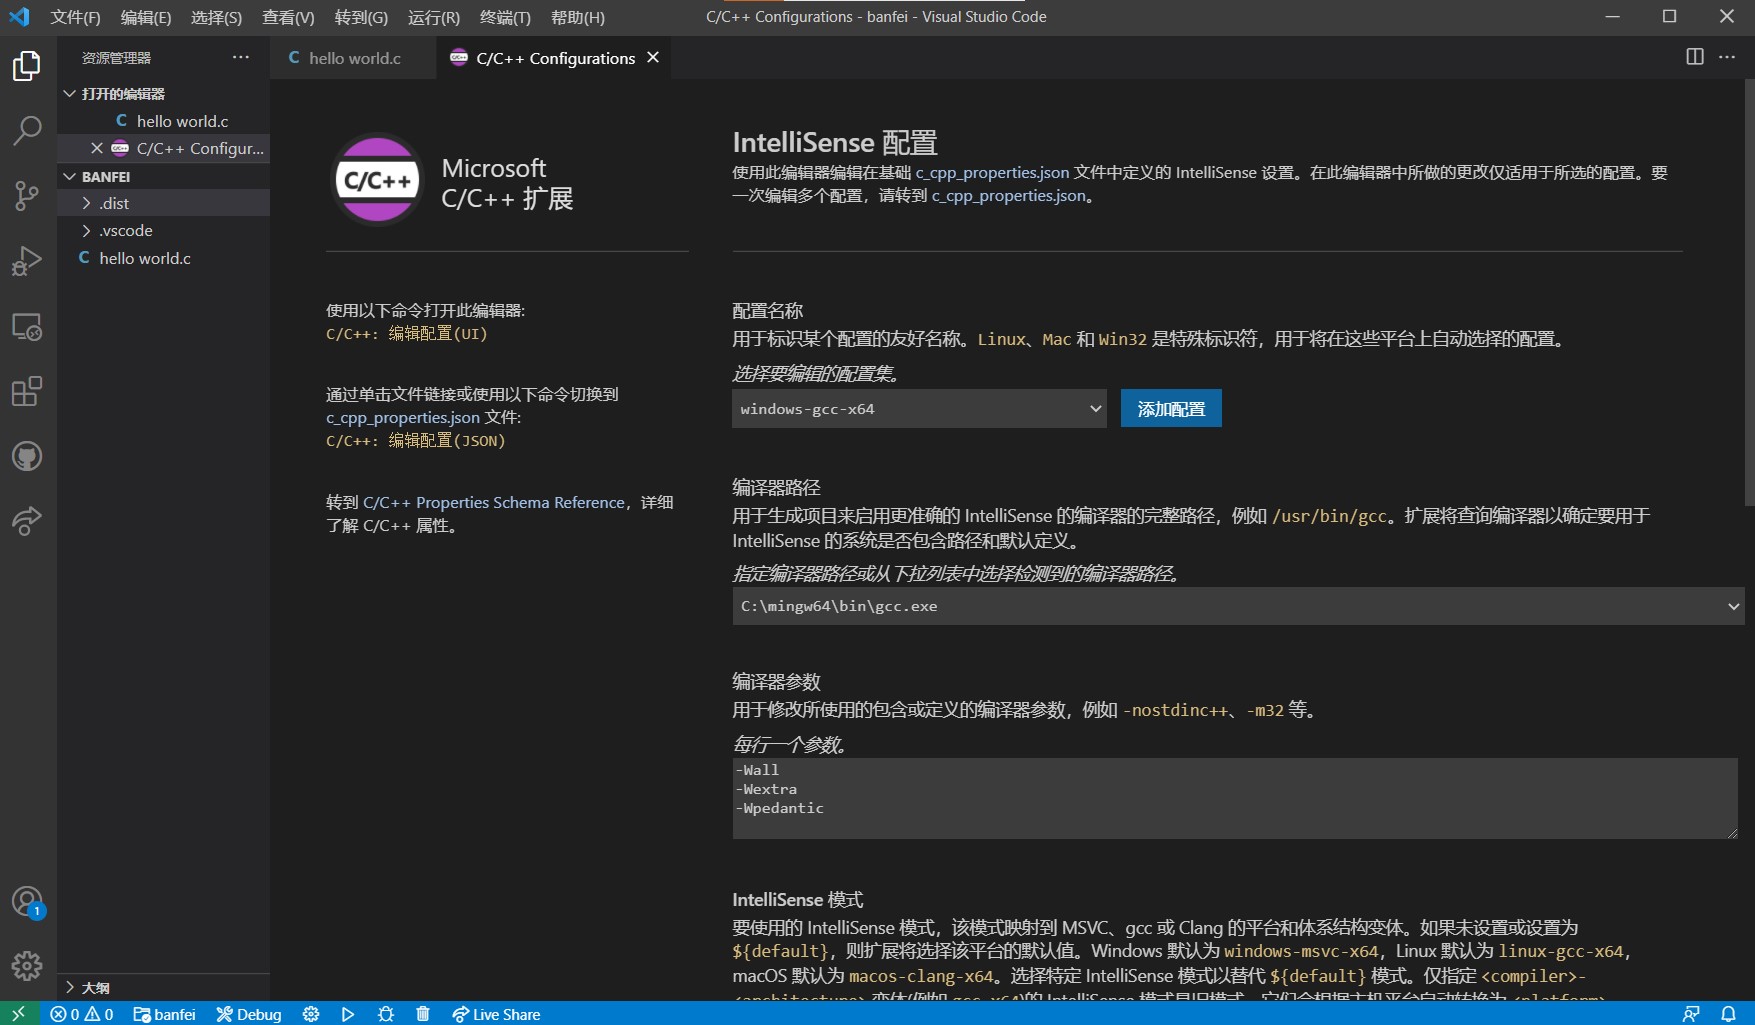1755x1025 pixels.
Task: Click the feedback icon in status bar
Action: [x=1691, y=1014]
